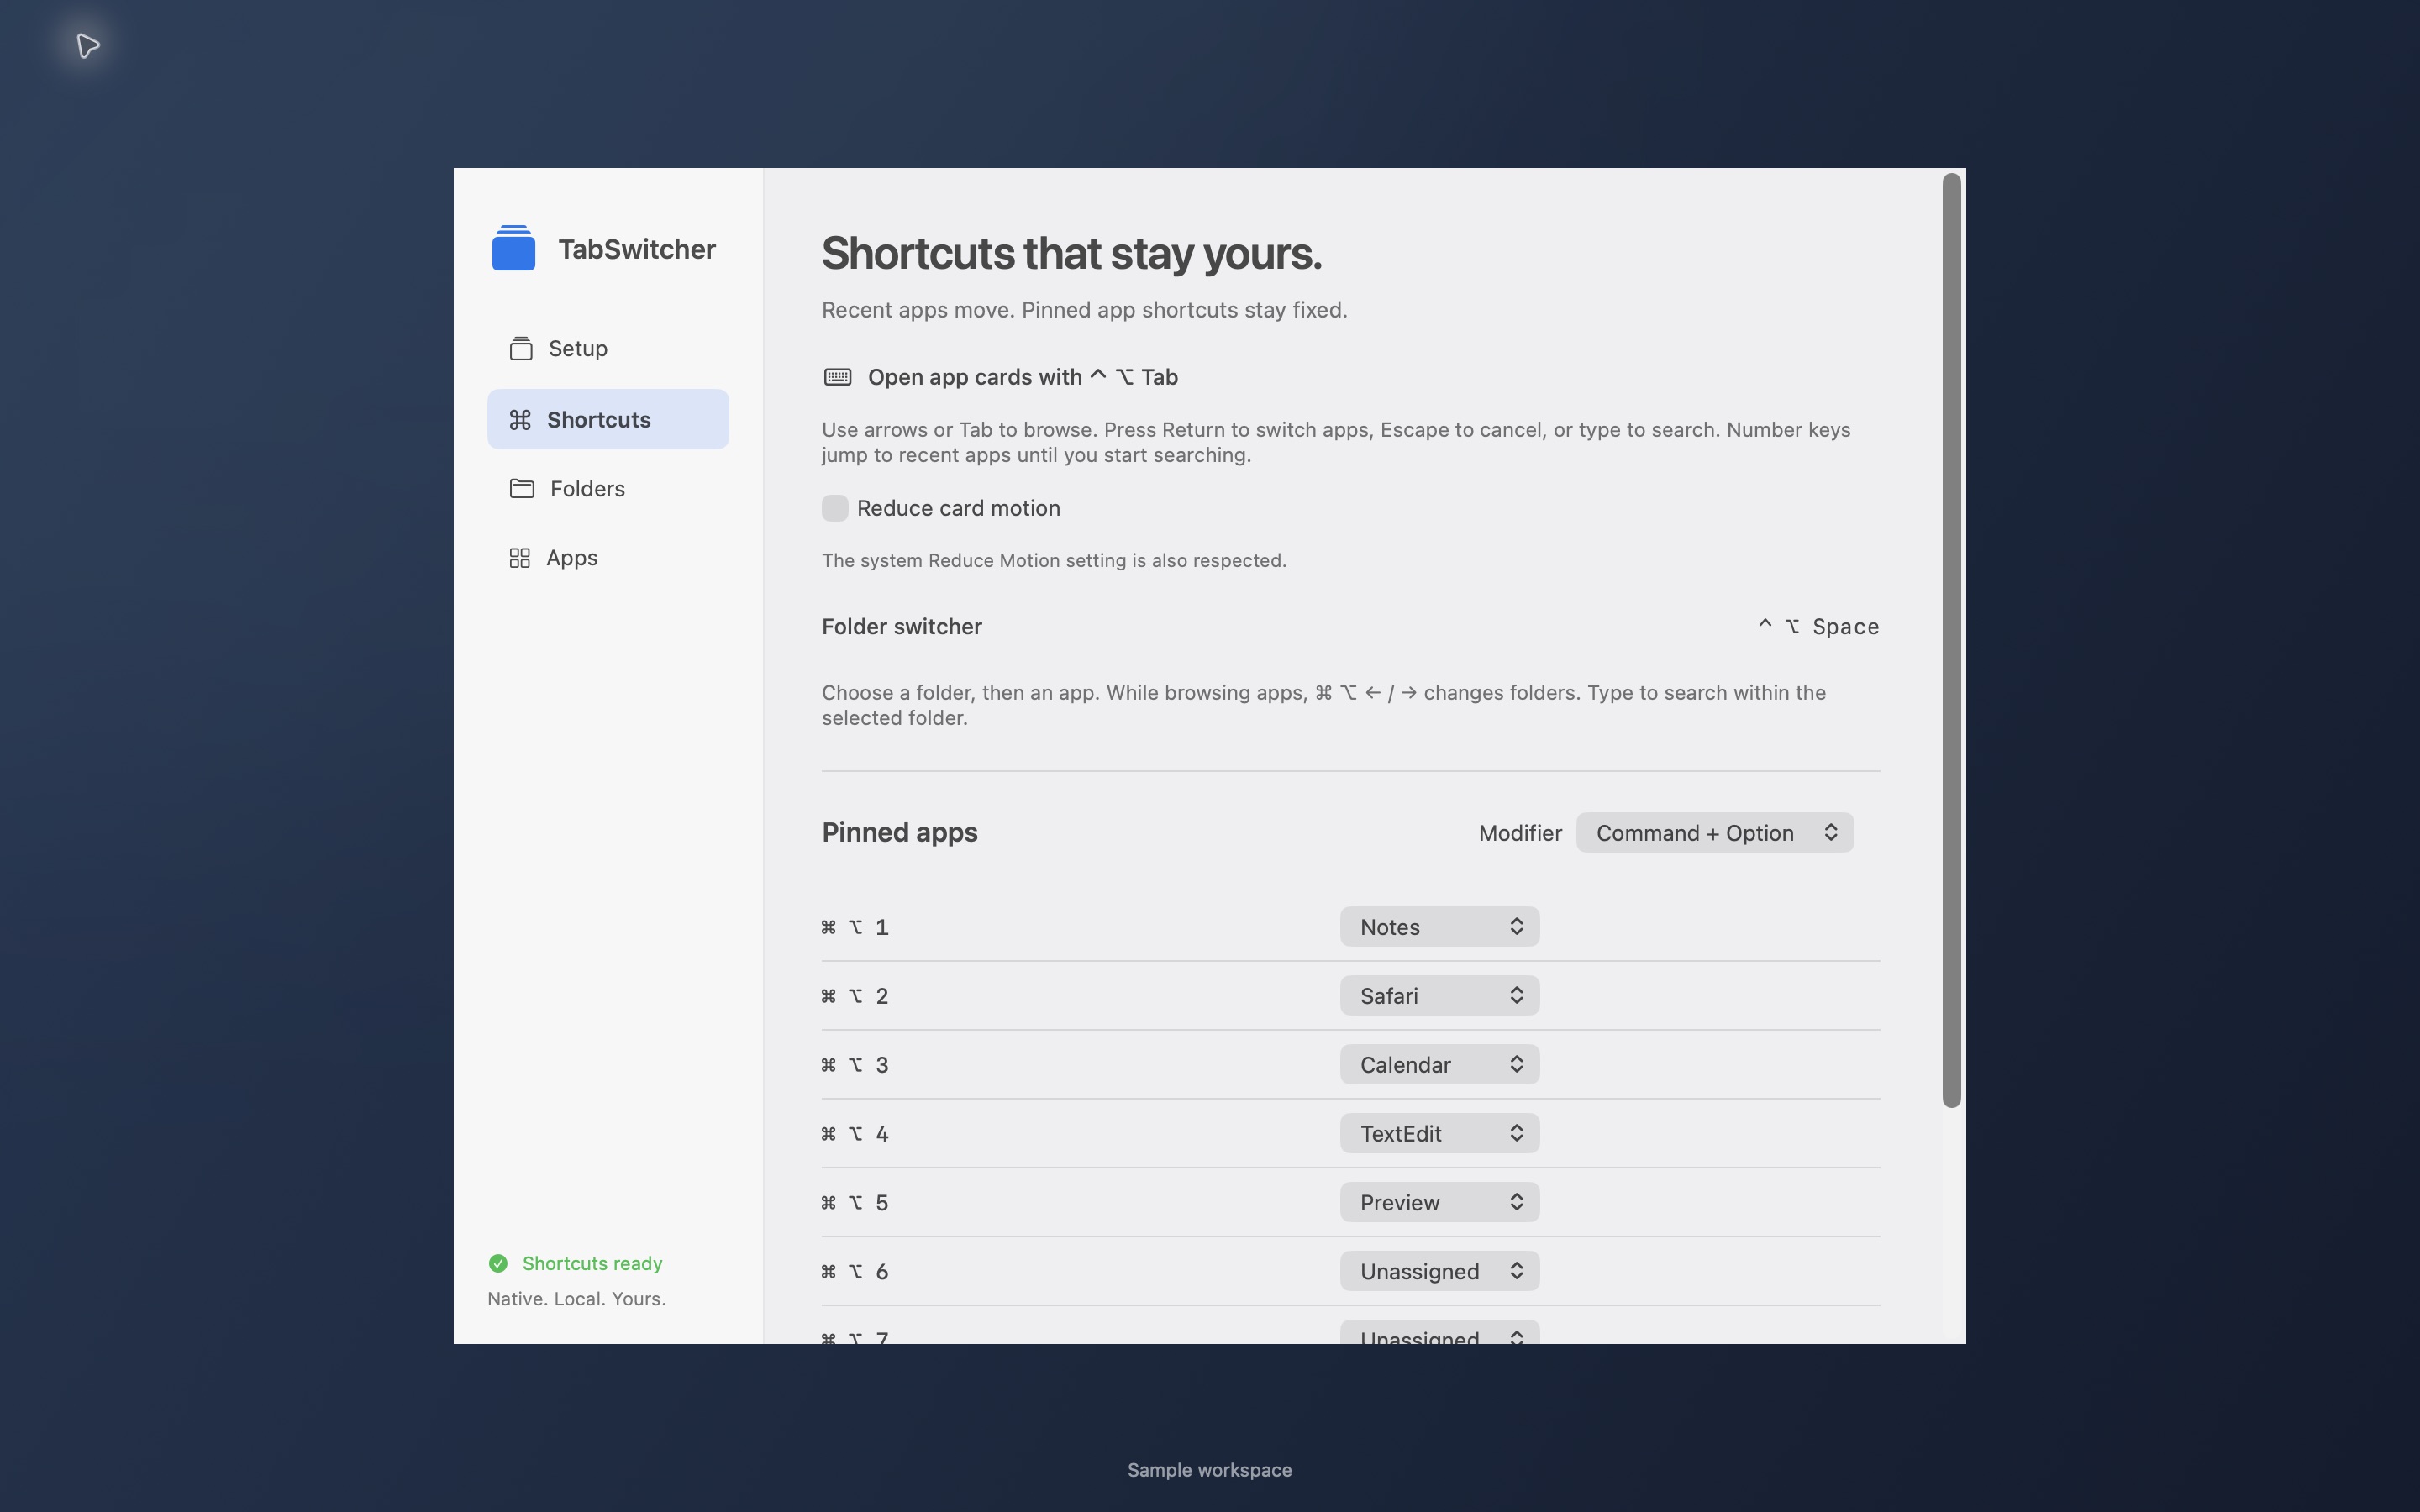Click the Shortcuts that stay yours heading
Screen dimensions: 2420x1512
coord(1072,253)
